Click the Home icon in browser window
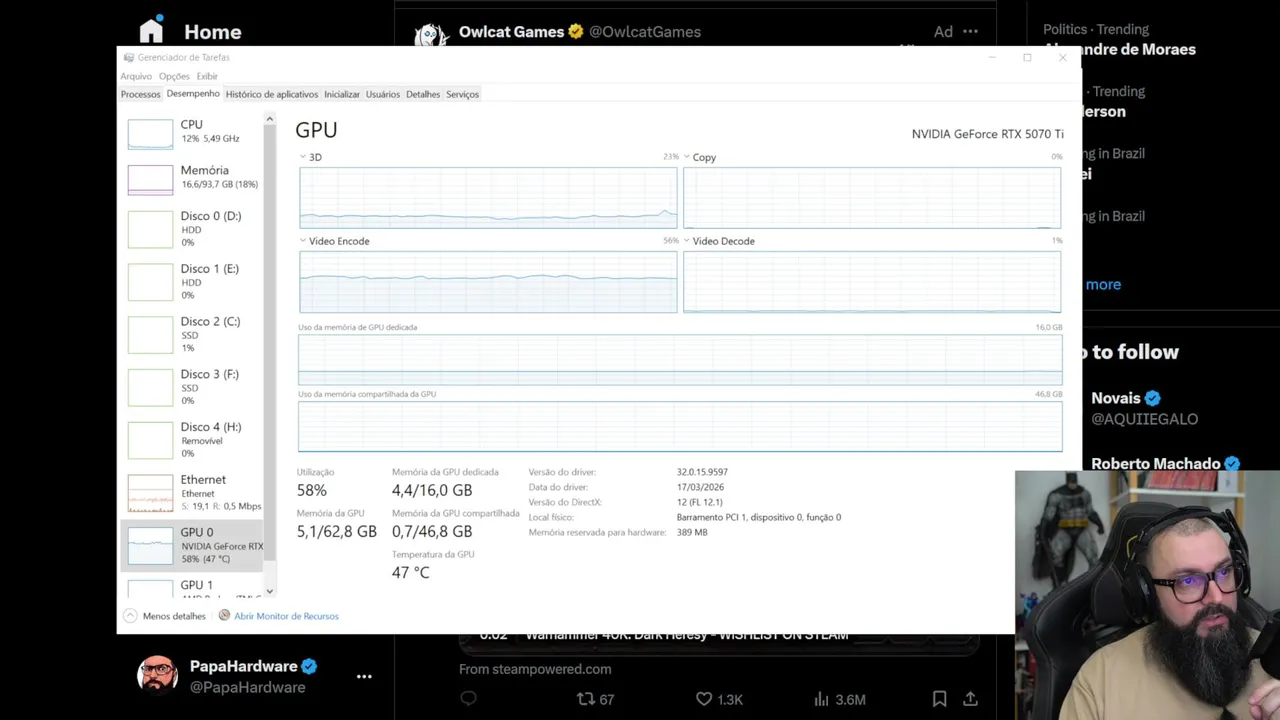 [151, 30]
